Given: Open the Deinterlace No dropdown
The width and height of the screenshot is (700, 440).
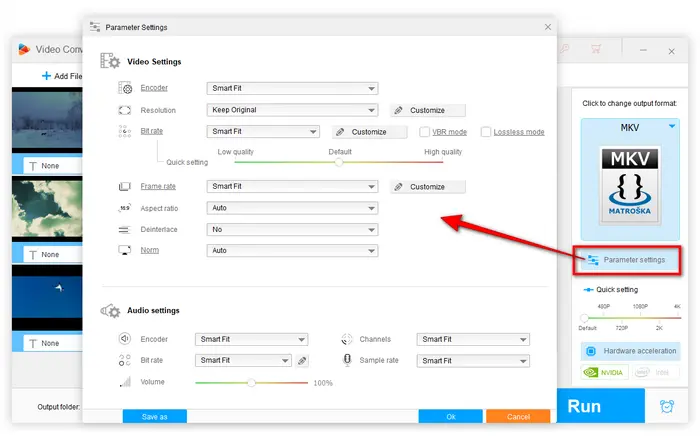Looking at the screenshot, I should (292, 229).
